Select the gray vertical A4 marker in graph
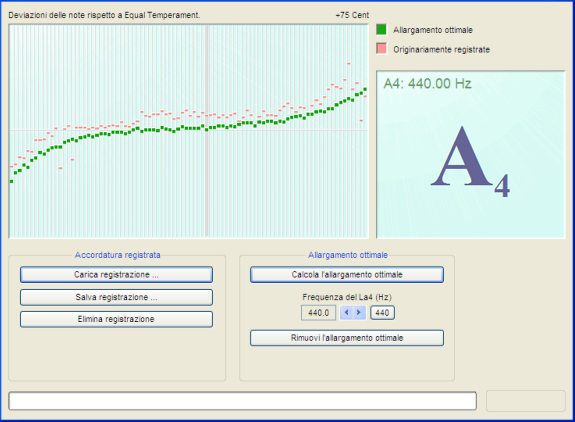 (x=207, y=131)
